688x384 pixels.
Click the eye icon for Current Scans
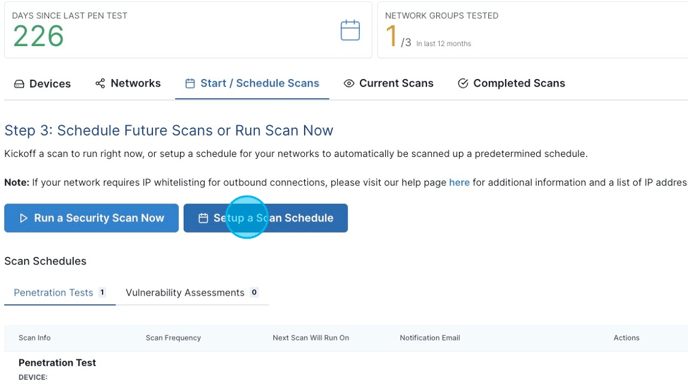point(349,83)
